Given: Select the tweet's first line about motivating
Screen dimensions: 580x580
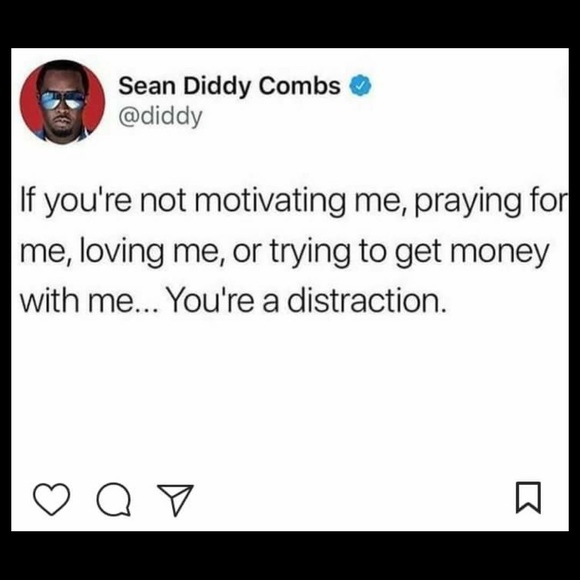Looking at the screenshot, I should (293, 202).
